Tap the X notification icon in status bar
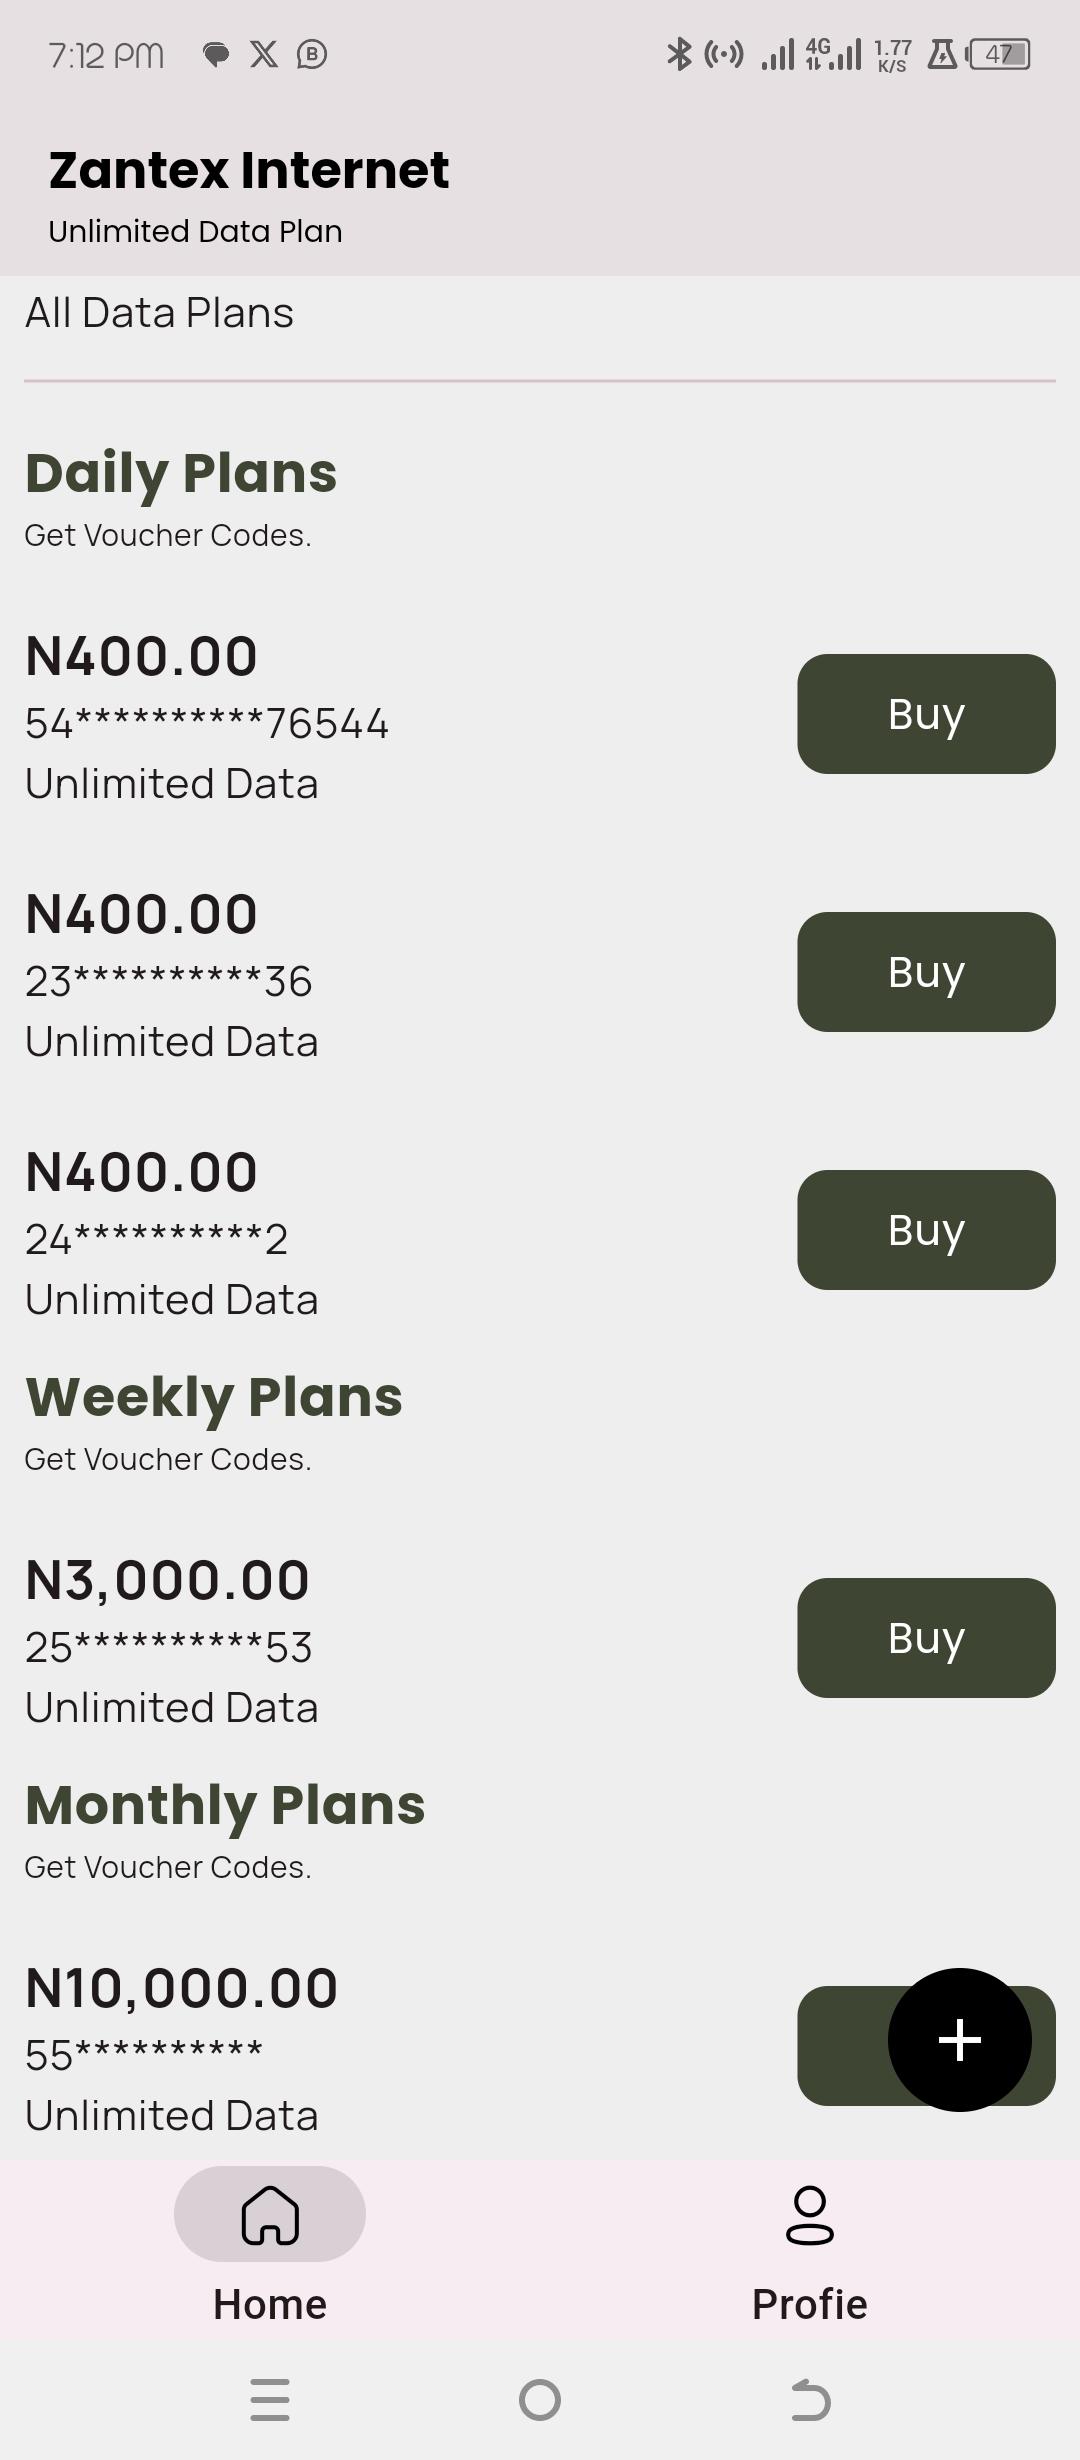 [264, 54]
